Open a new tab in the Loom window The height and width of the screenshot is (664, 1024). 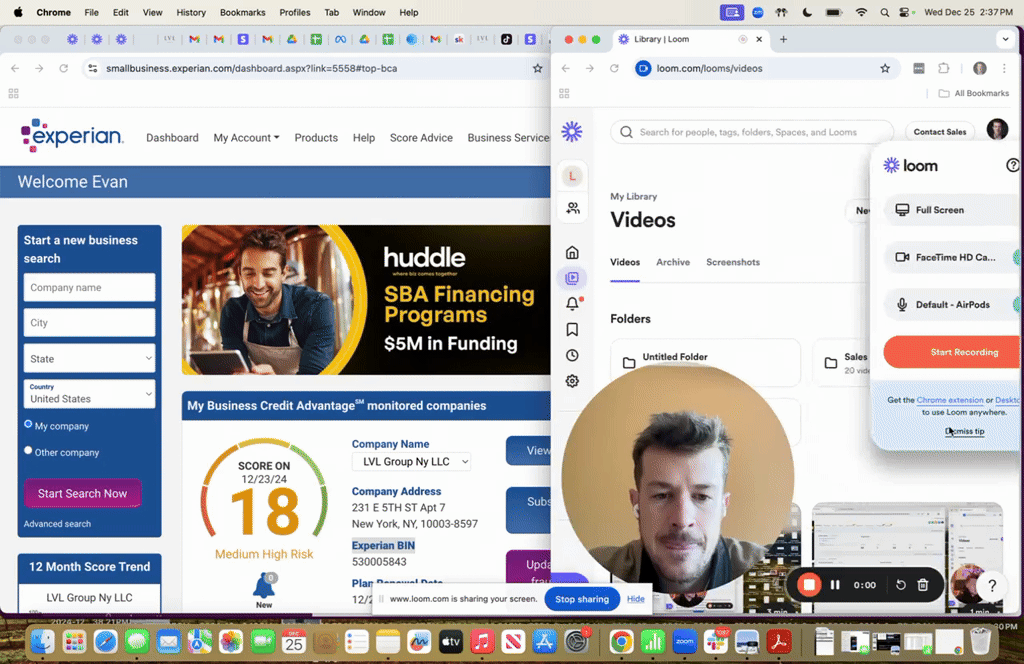click(x=783, y=39)
